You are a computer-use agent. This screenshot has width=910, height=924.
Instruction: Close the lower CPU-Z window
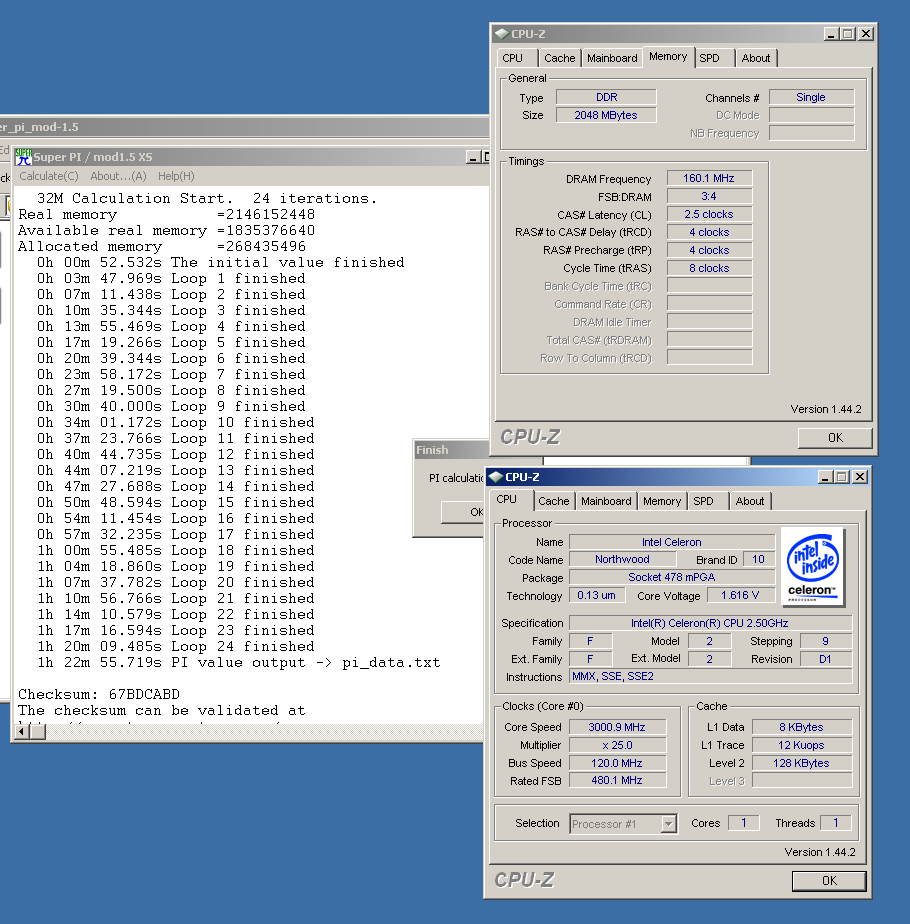(x=860, y=477)
